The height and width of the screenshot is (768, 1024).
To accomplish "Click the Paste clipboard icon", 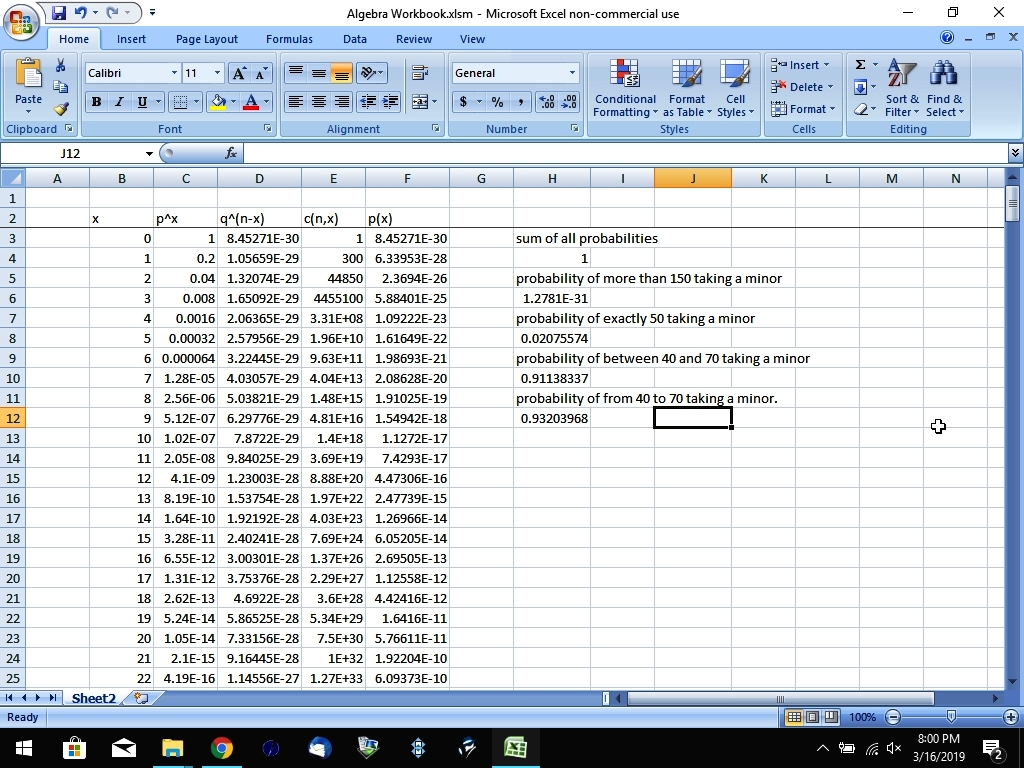I will pyautogui.click(x=28, y=74).
